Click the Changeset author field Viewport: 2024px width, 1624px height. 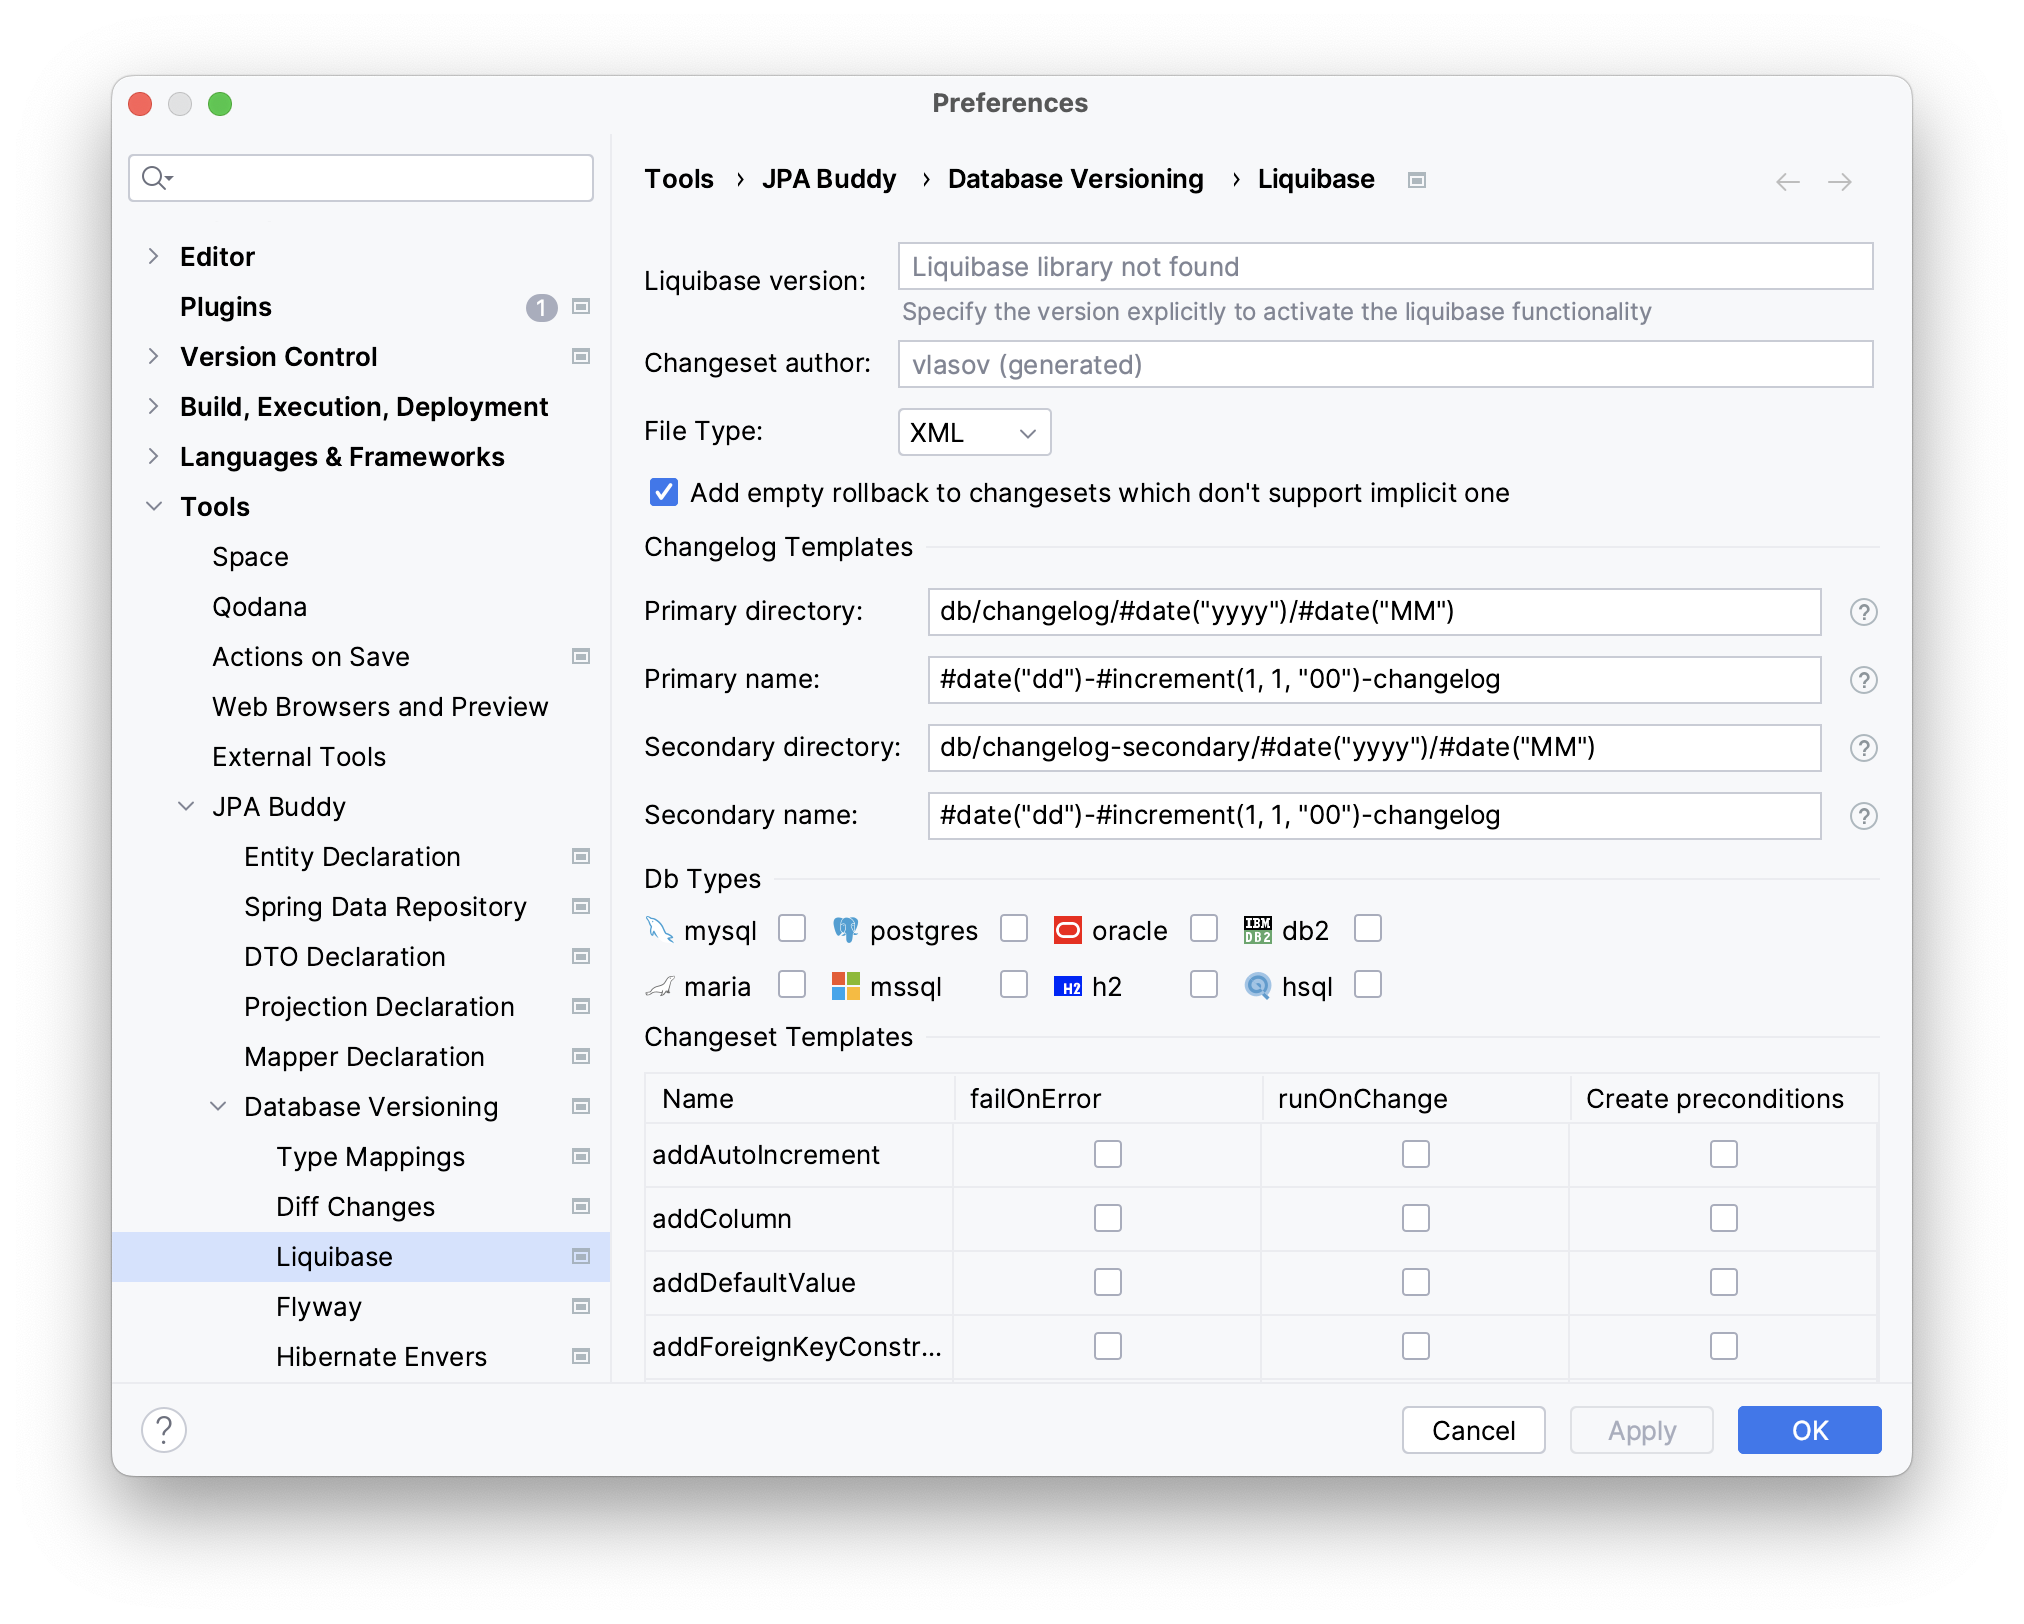[1385, 364]
